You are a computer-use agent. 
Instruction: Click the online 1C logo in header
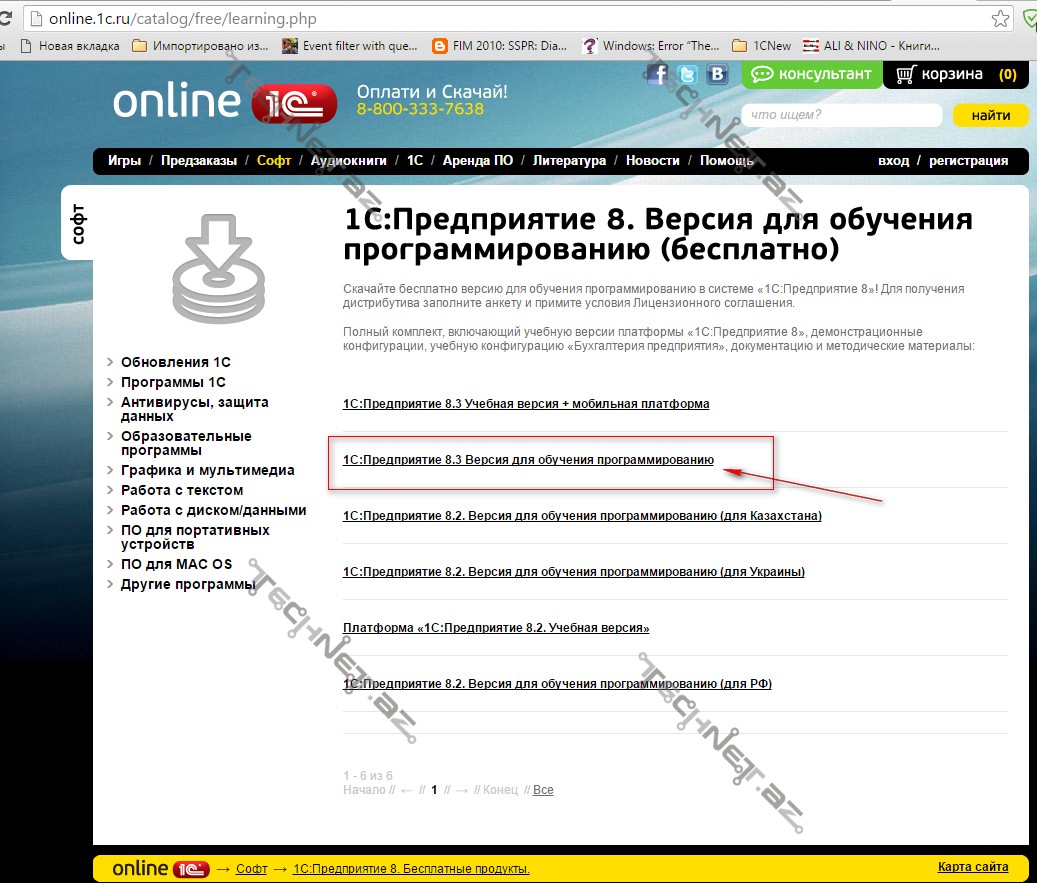[216, 102]
